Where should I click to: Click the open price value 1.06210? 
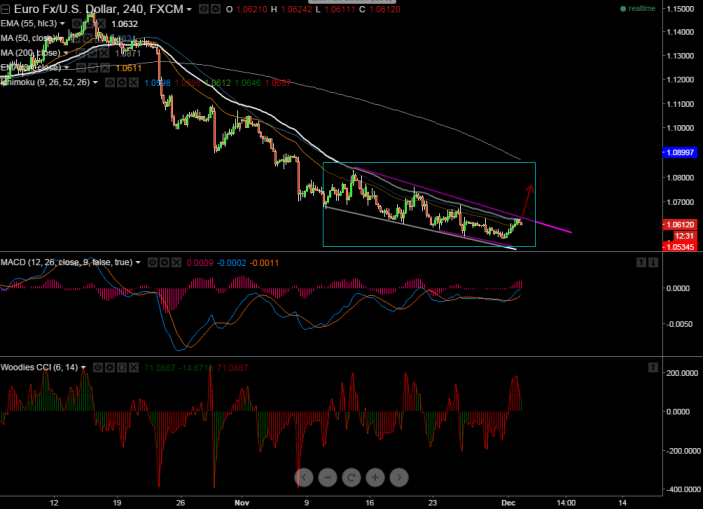tap(252, 9)
